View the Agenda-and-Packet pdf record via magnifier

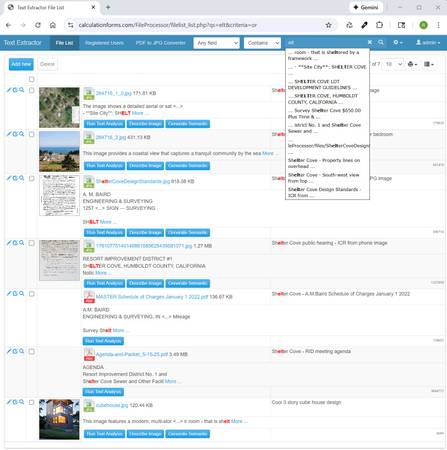[21, 351]
